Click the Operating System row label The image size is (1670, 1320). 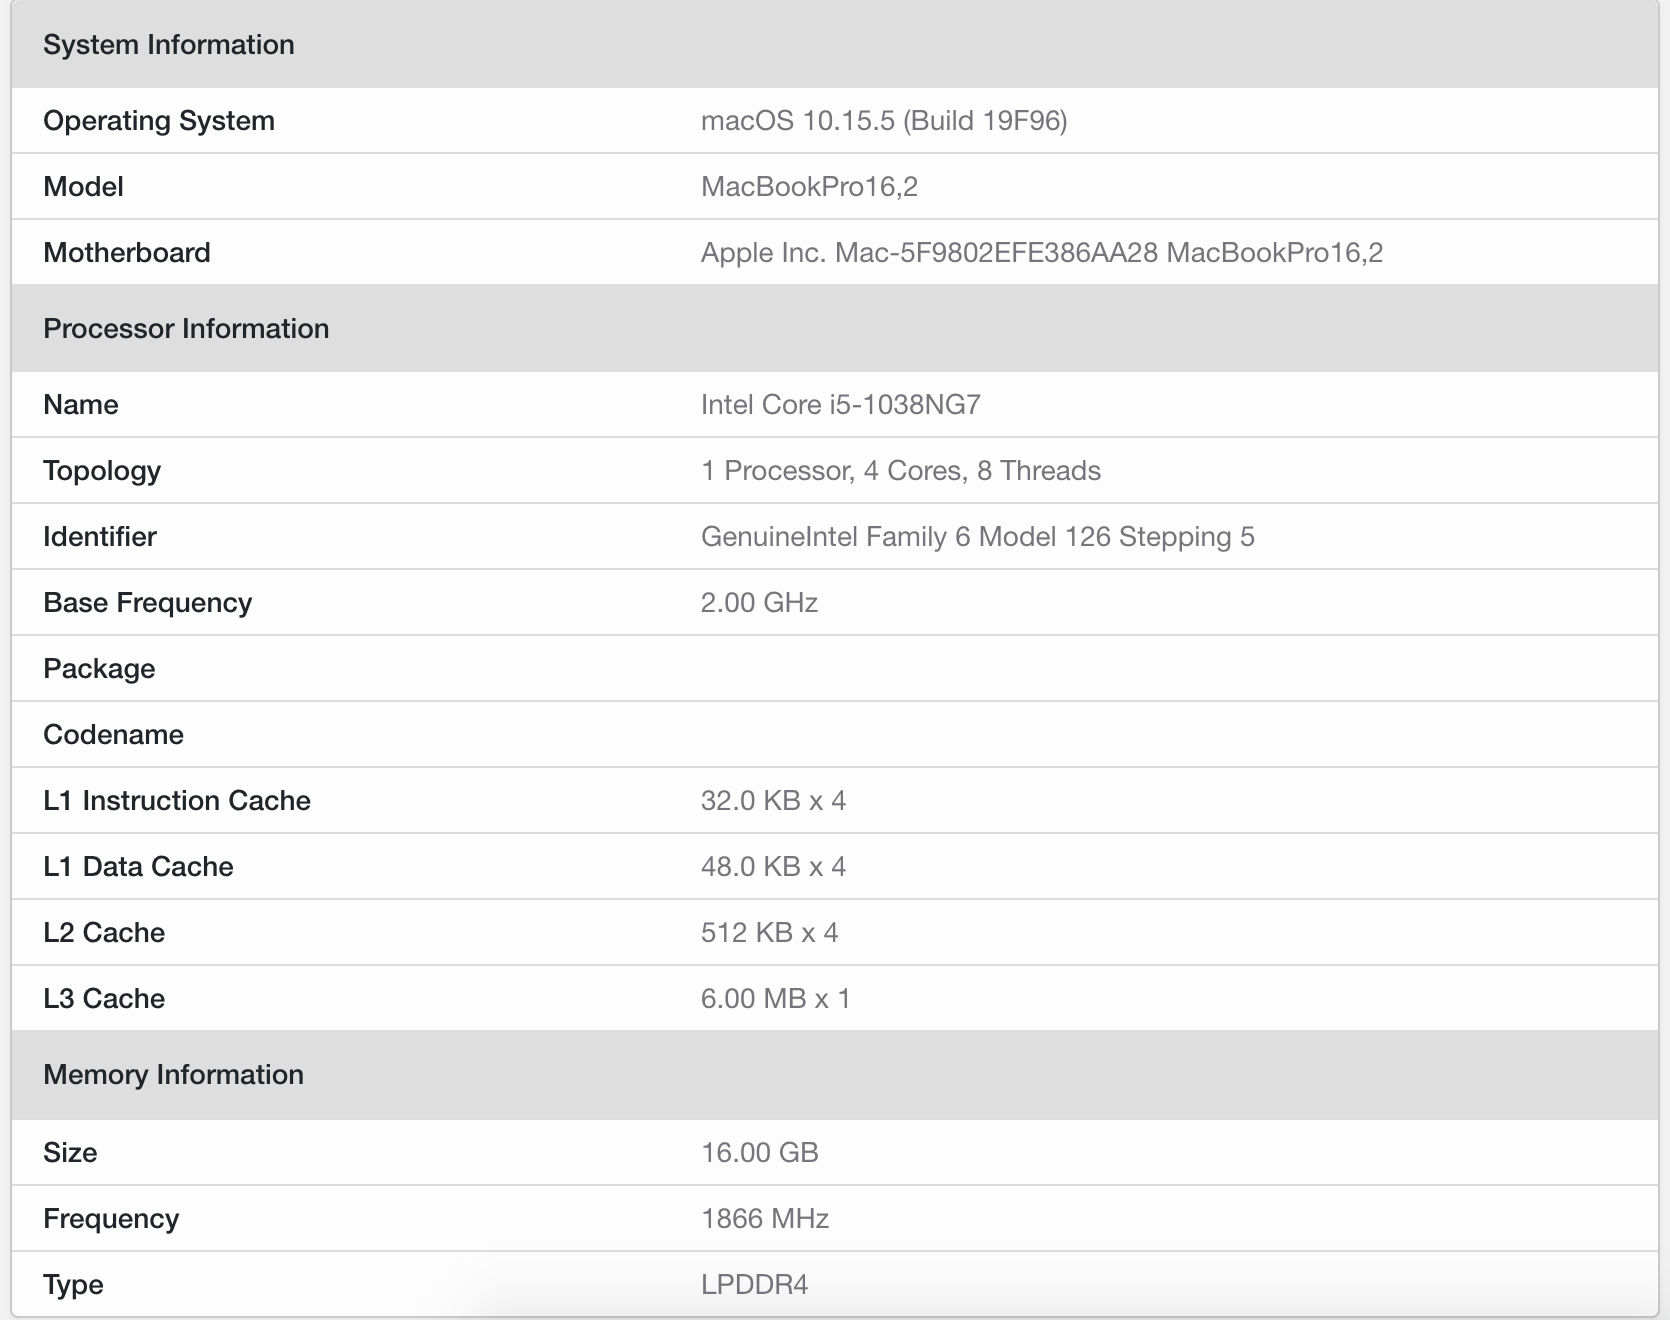159,121
